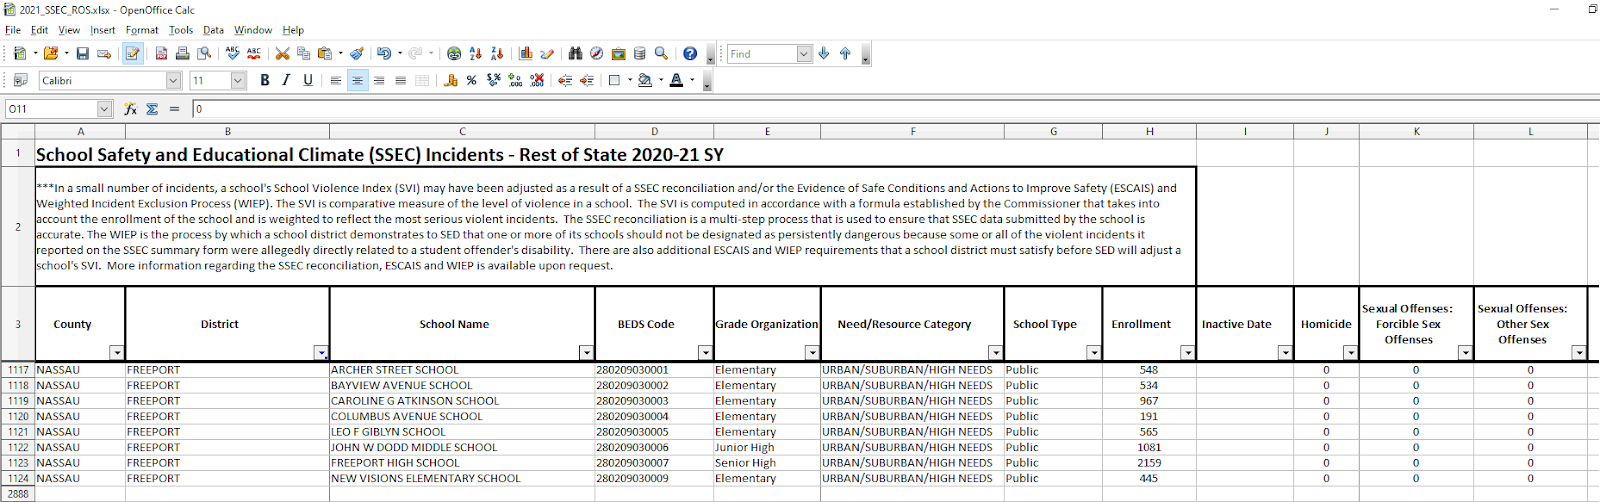Click the Print file directly icon

click(x=182, y=53)
